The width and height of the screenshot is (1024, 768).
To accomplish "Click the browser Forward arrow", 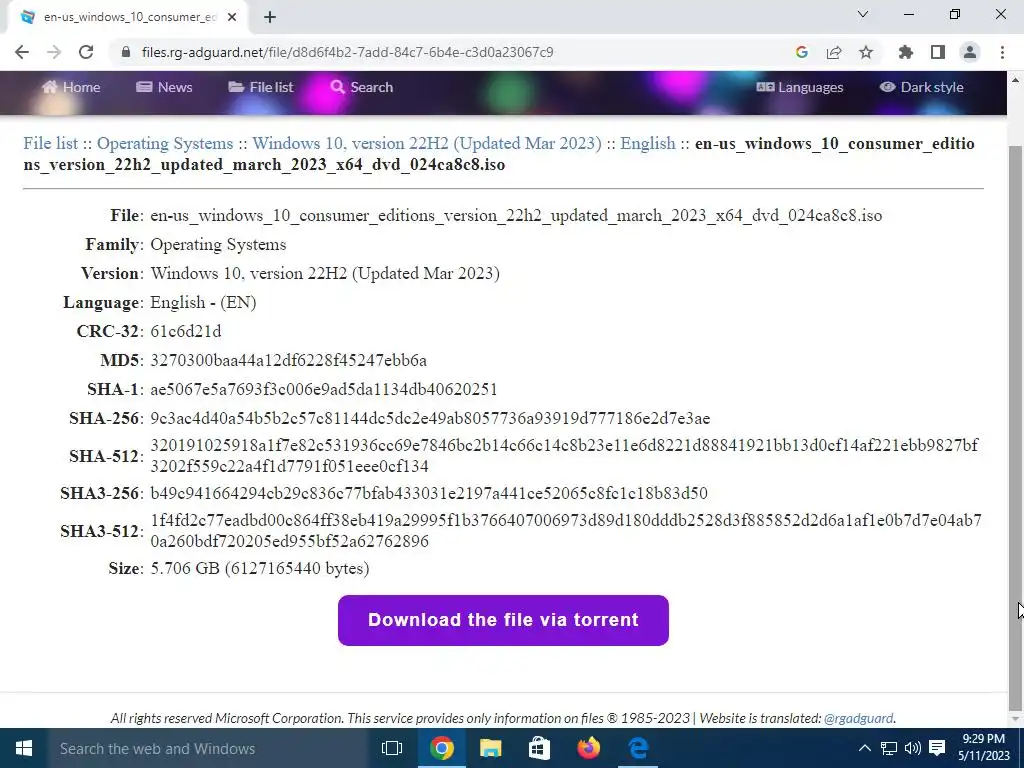I will point(54,52).
